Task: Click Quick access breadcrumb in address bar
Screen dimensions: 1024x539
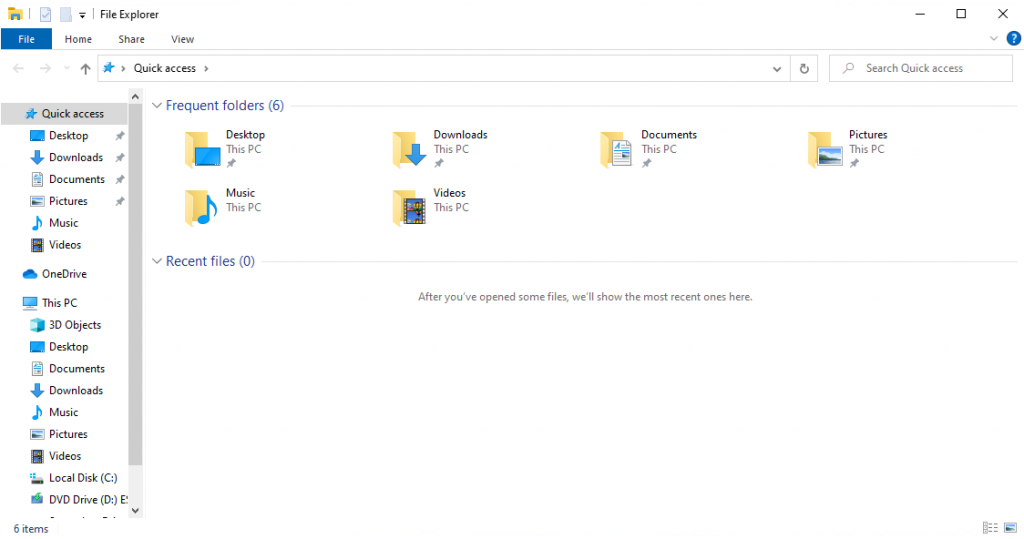Action: pyautogui.click(x=165, y=69)
